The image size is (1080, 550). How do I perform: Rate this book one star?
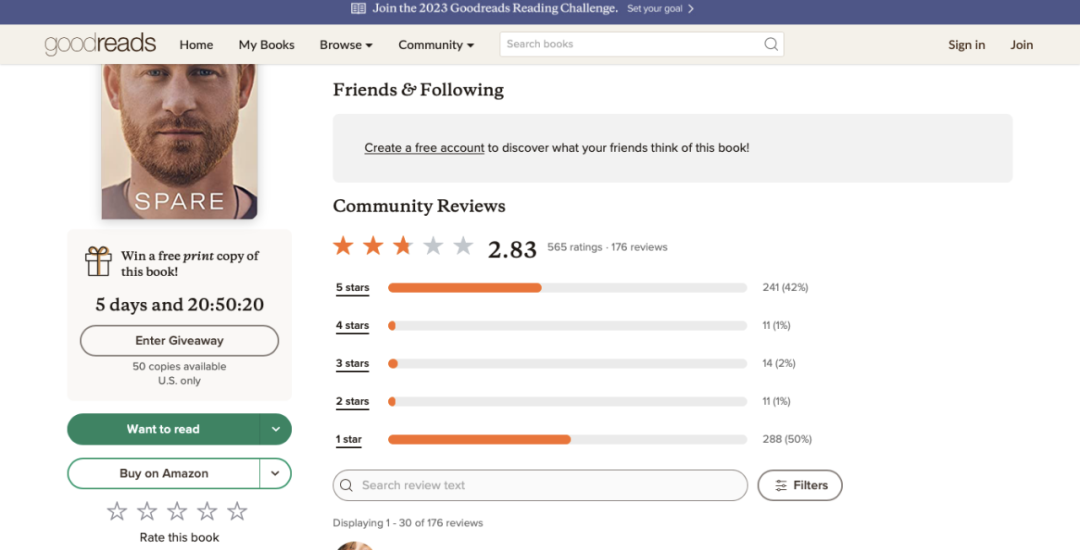point(117,511)
